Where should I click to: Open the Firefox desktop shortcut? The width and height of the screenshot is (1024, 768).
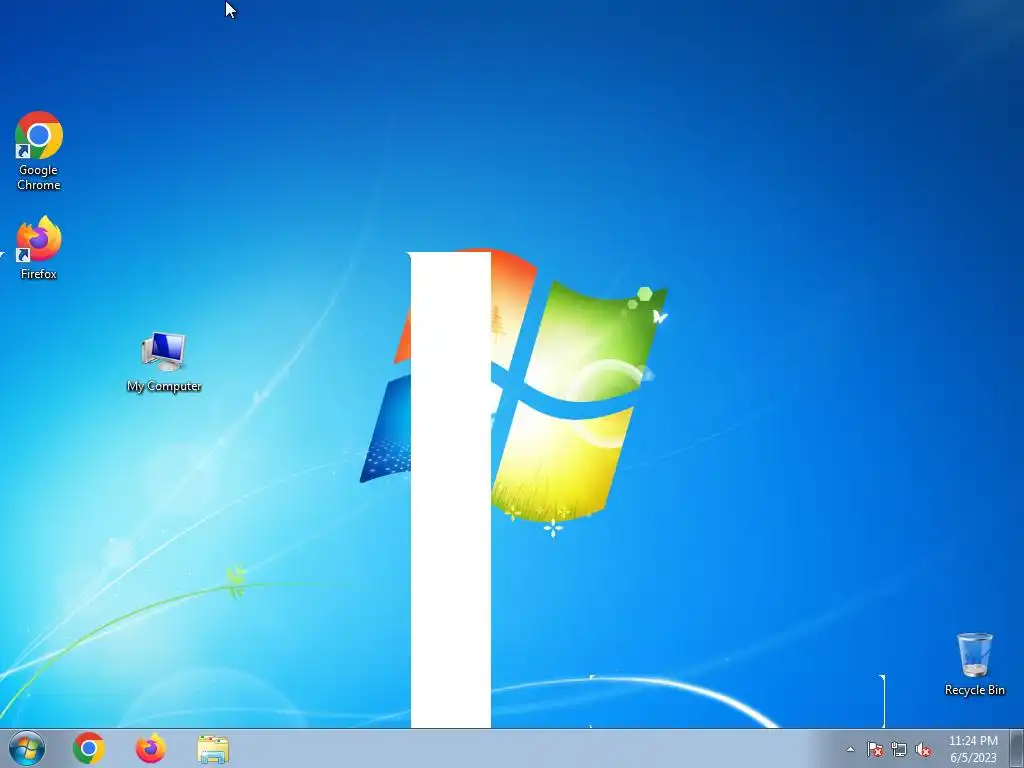(x=39, y=248)
